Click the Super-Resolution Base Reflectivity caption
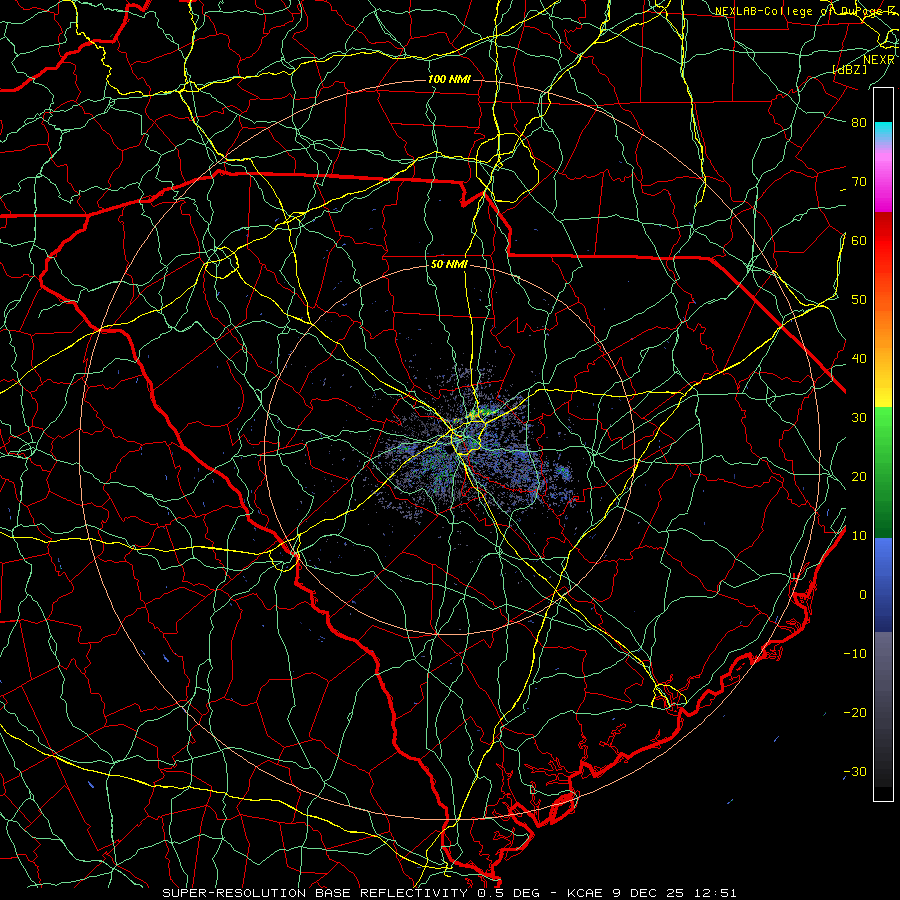 tap(316, 893)
